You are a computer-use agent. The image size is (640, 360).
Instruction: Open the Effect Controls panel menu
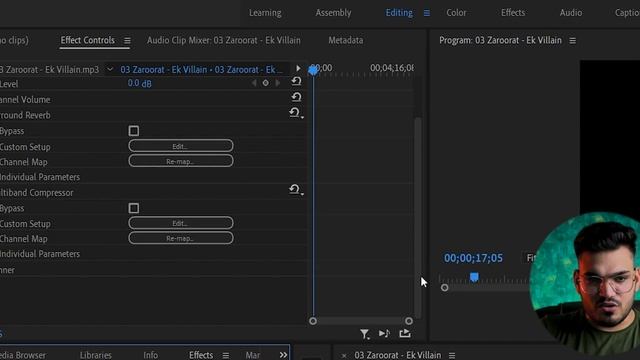[127, 40]
